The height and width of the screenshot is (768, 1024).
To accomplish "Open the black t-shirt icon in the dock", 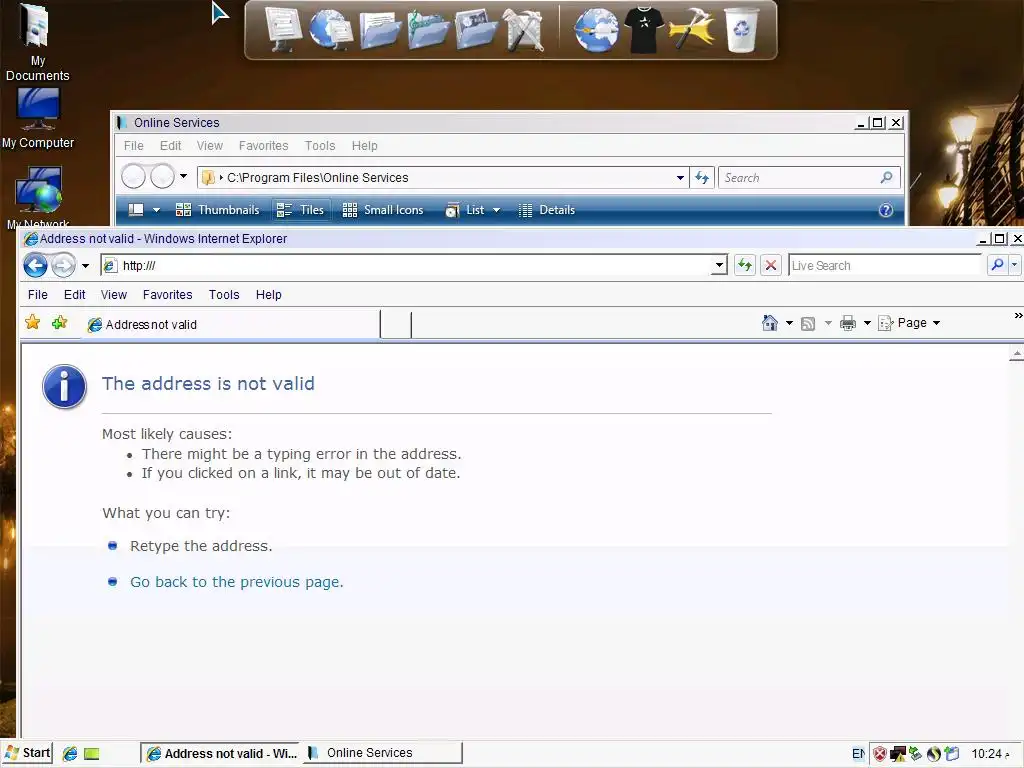I will [x=644, y=30].
